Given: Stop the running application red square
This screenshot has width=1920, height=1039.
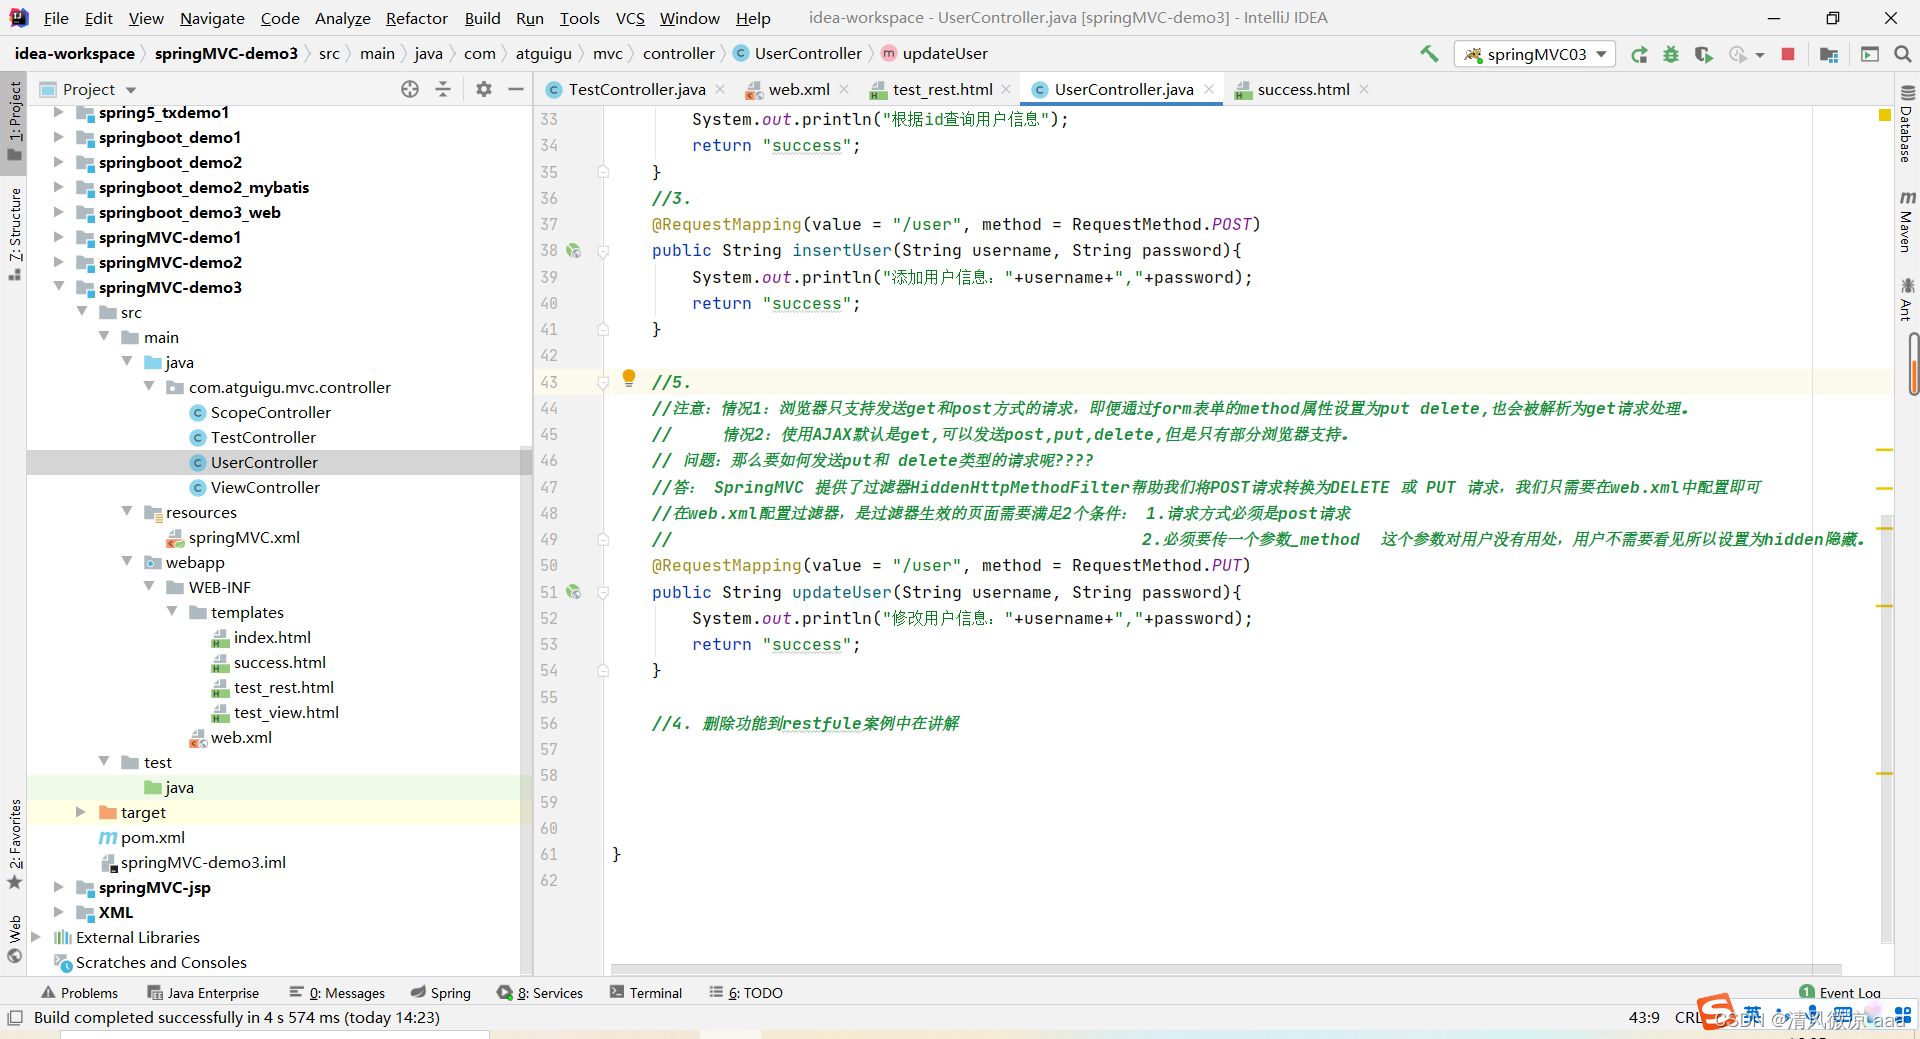Looking at the screenshot, I should [1788, 54].
